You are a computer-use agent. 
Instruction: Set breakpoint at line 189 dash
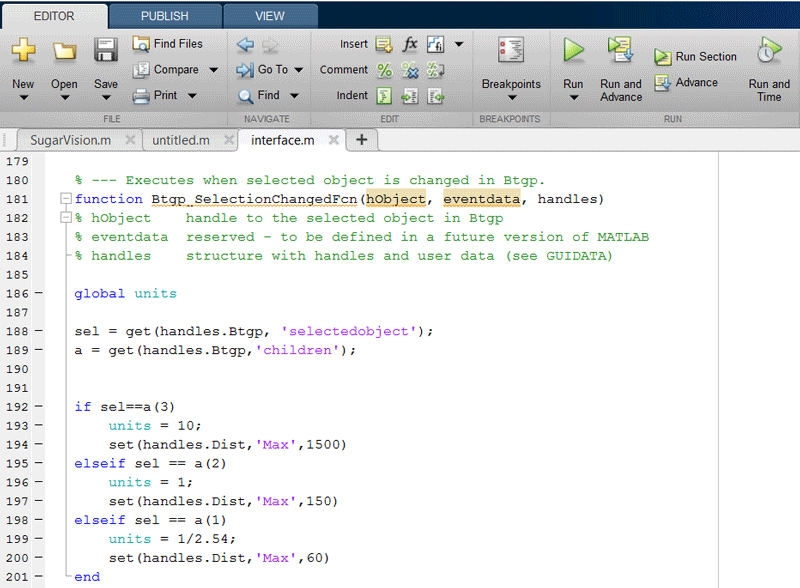coord(39,350)
